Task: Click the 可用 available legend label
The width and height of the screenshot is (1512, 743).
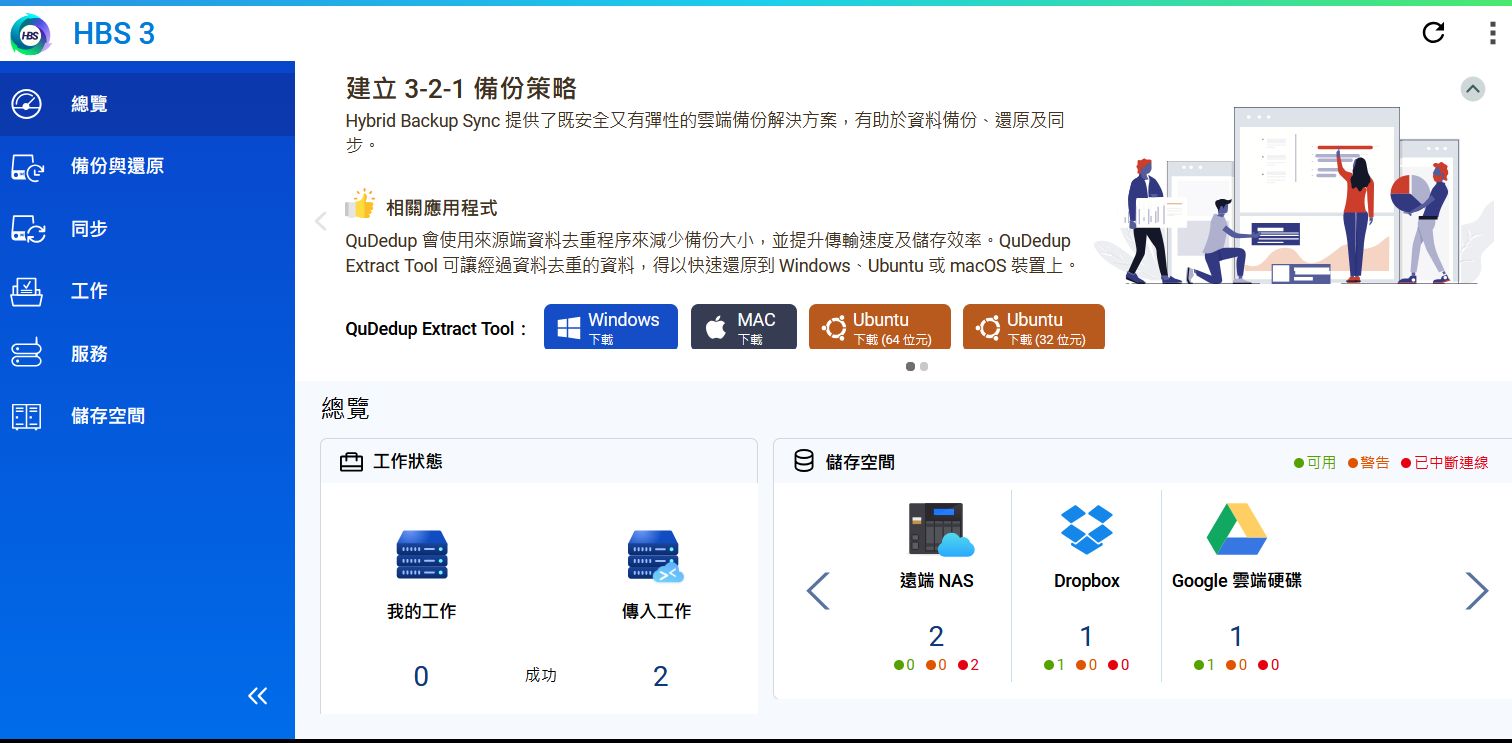Action: [x=1321, y=463]
